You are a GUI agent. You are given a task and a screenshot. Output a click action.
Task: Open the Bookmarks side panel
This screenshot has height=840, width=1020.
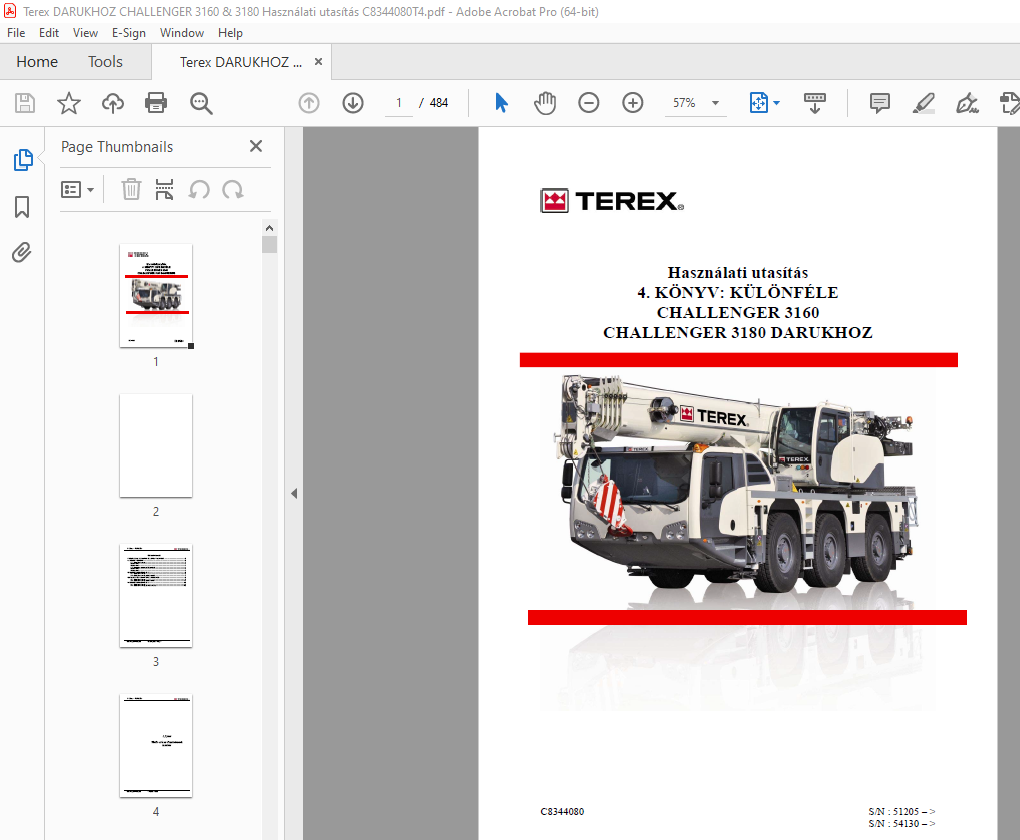22,207
